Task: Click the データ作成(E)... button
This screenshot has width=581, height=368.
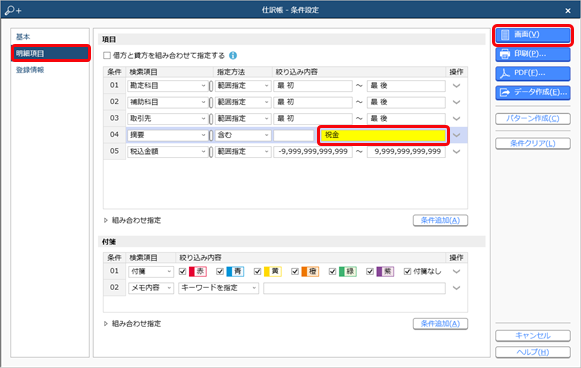Action: point(533,93)
